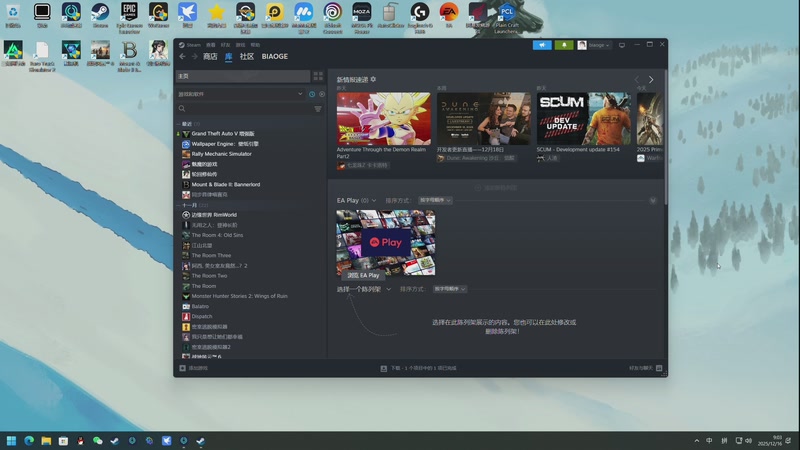Open the second shelf sort order dropdown
This screenshot has width=800, height=450.
point(449,289)
